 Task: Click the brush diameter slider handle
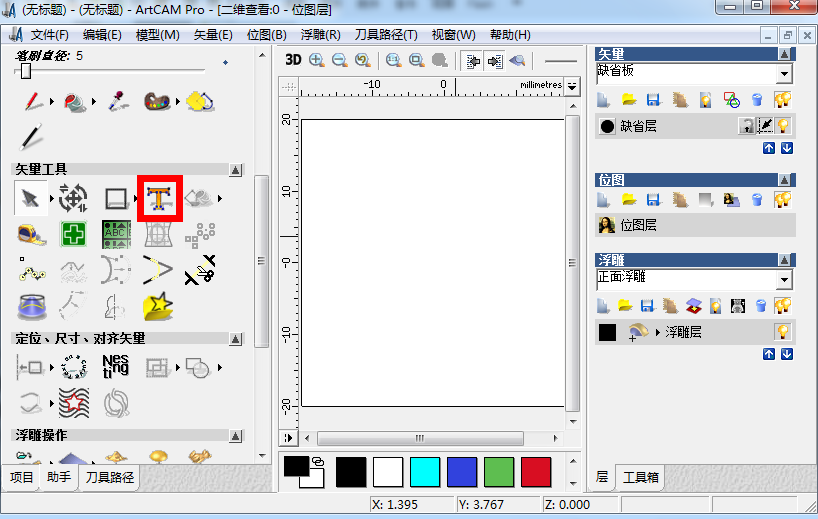click(26, 71)
